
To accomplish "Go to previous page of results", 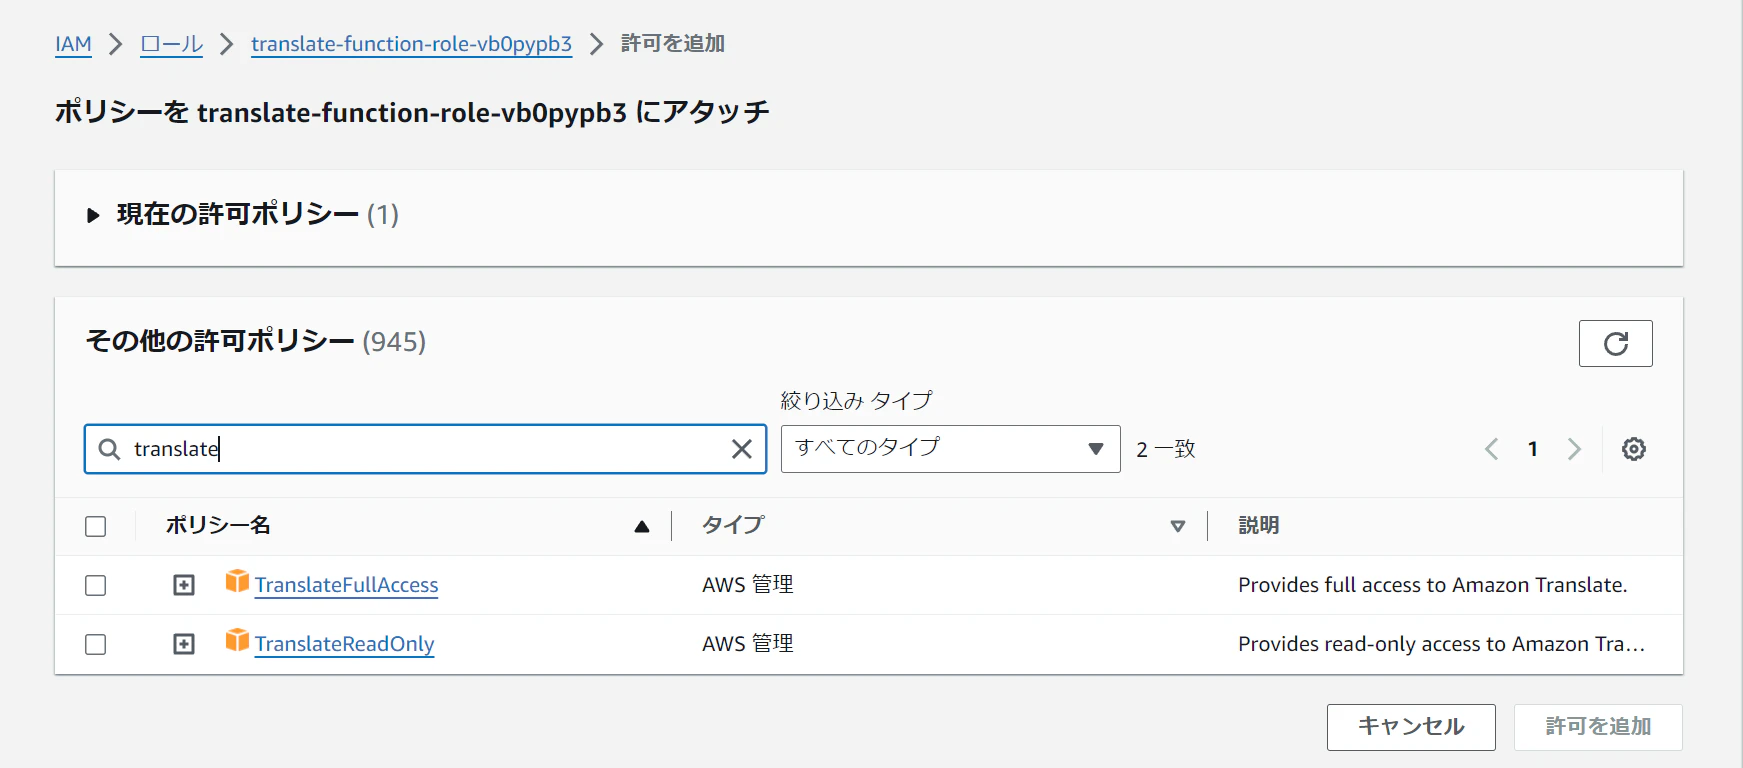I will point(1492,449).
